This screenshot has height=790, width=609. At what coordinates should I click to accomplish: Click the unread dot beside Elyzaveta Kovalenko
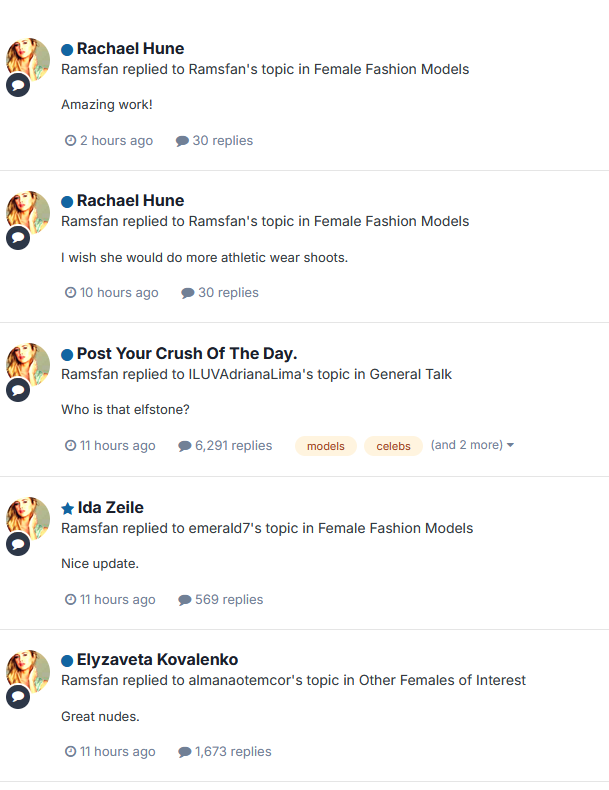[x=67, y=661]
